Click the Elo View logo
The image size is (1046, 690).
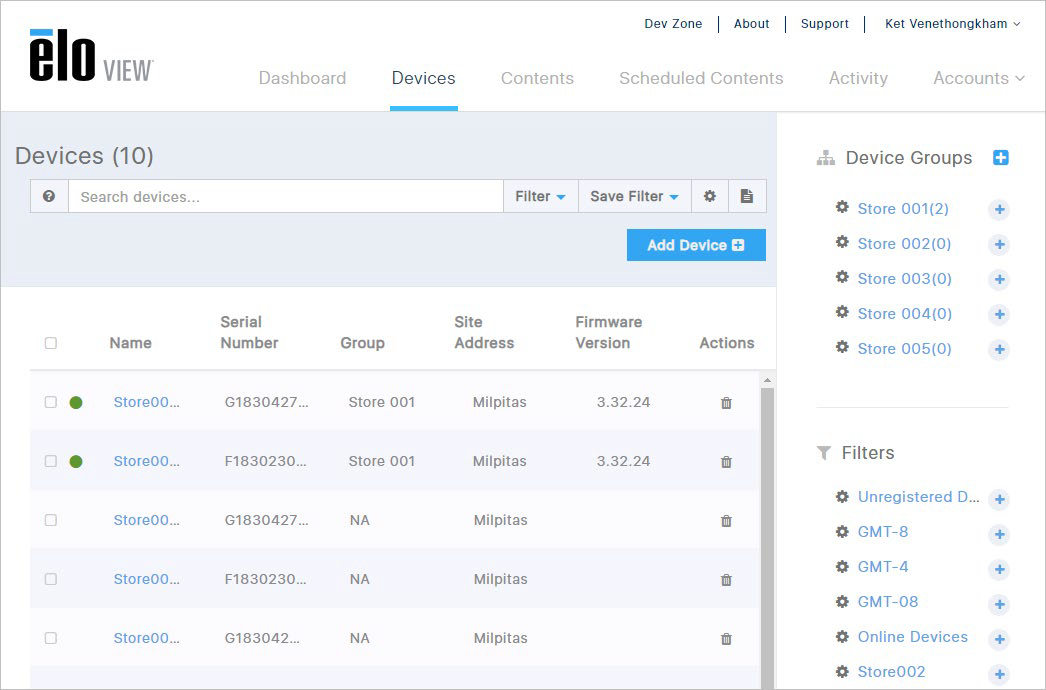tap(91, 57)
